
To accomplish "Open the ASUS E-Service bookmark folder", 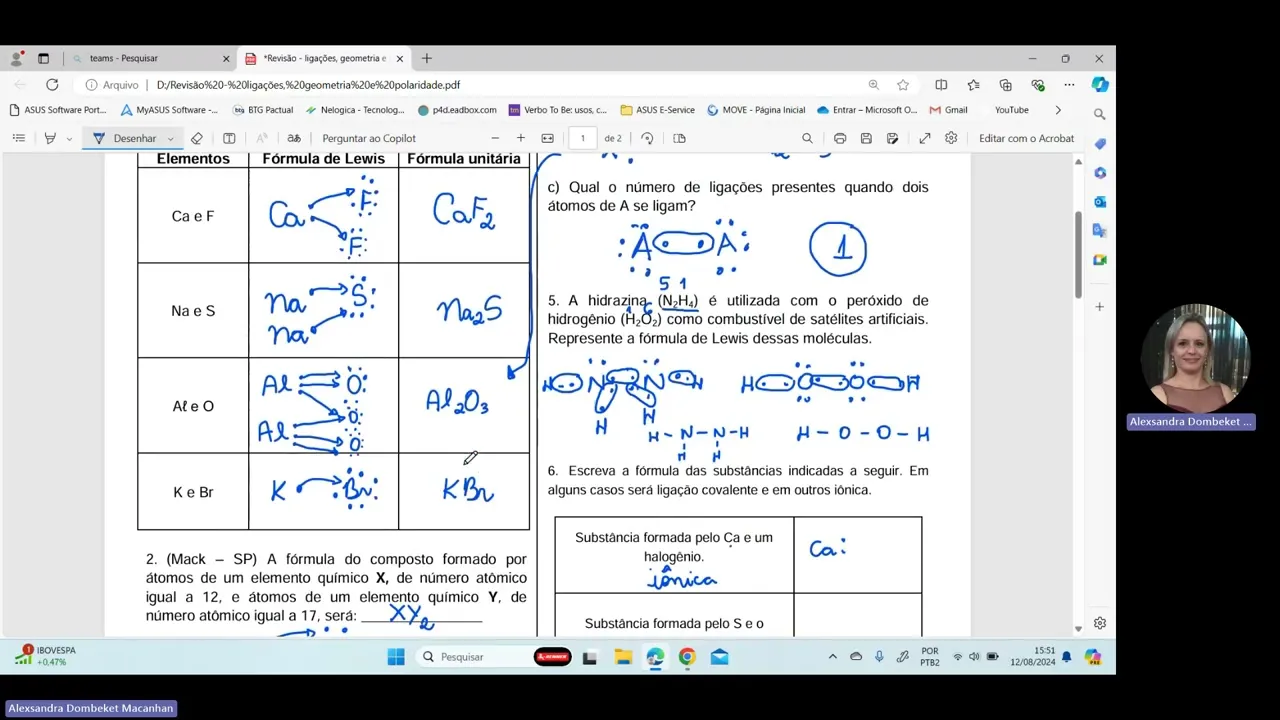I will click(657, 110).
